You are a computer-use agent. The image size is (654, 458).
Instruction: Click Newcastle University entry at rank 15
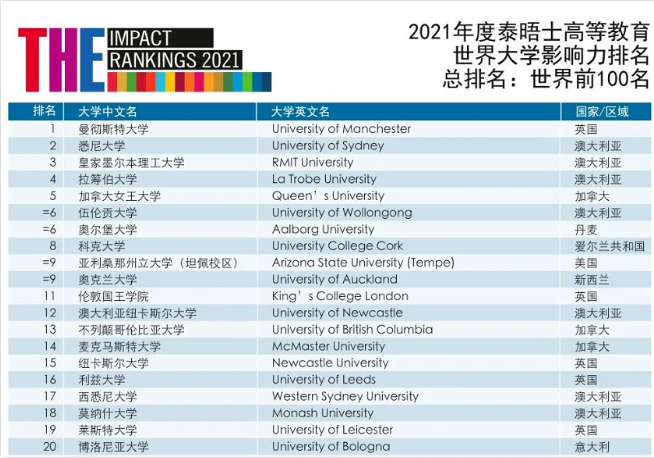330,362
